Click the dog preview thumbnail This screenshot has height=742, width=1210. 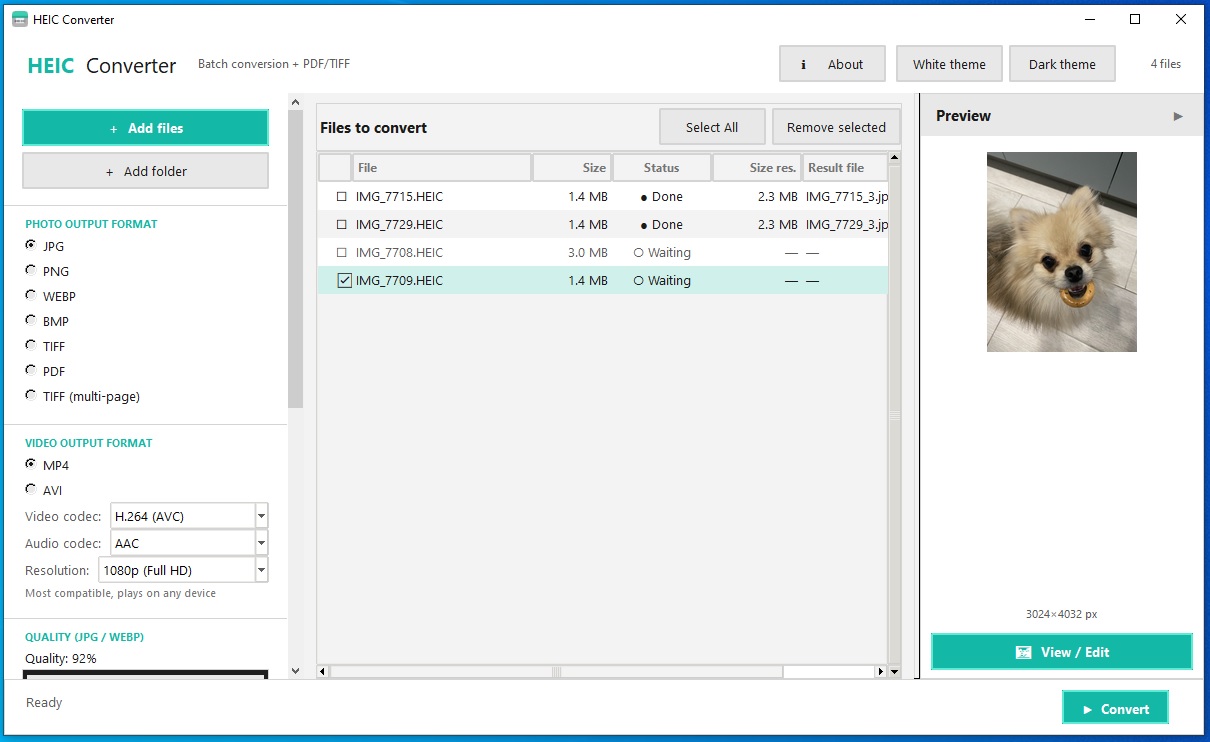coord(1062,252)
